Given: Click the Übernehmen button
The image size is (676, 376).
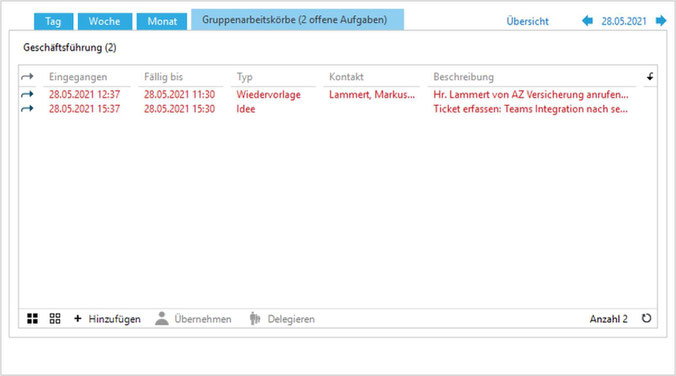Looking at the screenshot, I should pos(194,319).
